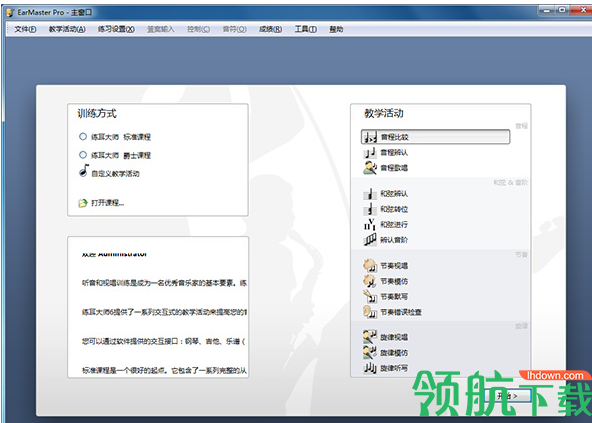Select the 辨认音阶 scale identification icon

(x=370, y=239)
